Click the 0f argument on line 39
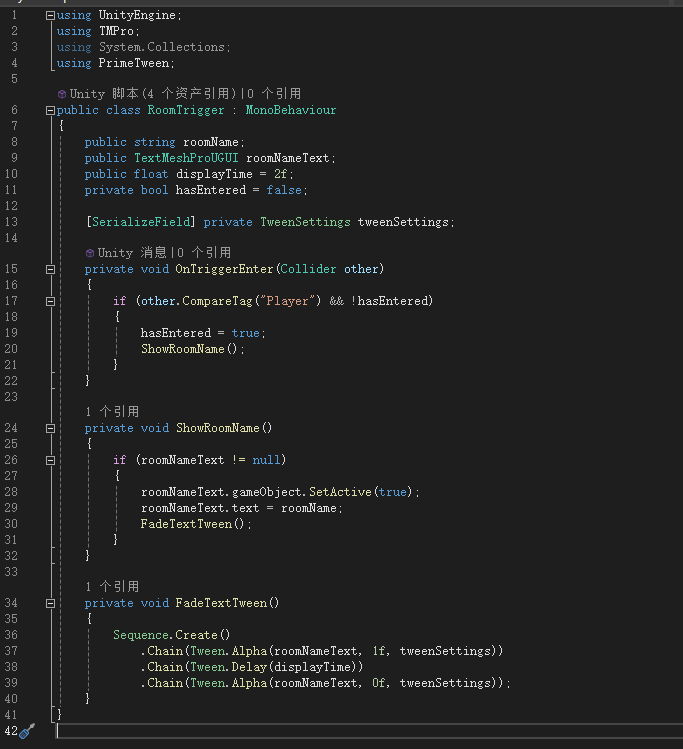Viewport: 683px width, 749px height. (x=379, y=683)
